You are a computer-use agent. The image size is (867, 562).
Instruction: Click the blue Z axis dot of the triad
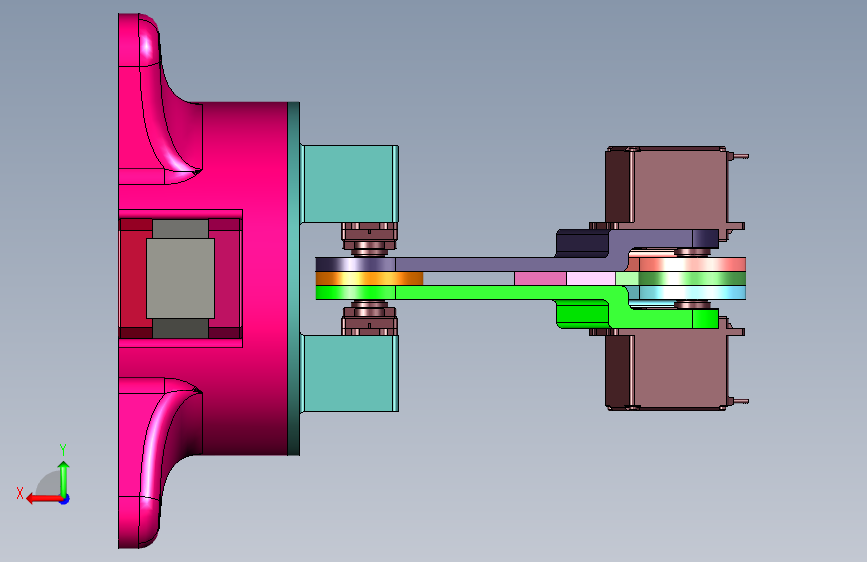click(65, 499)
